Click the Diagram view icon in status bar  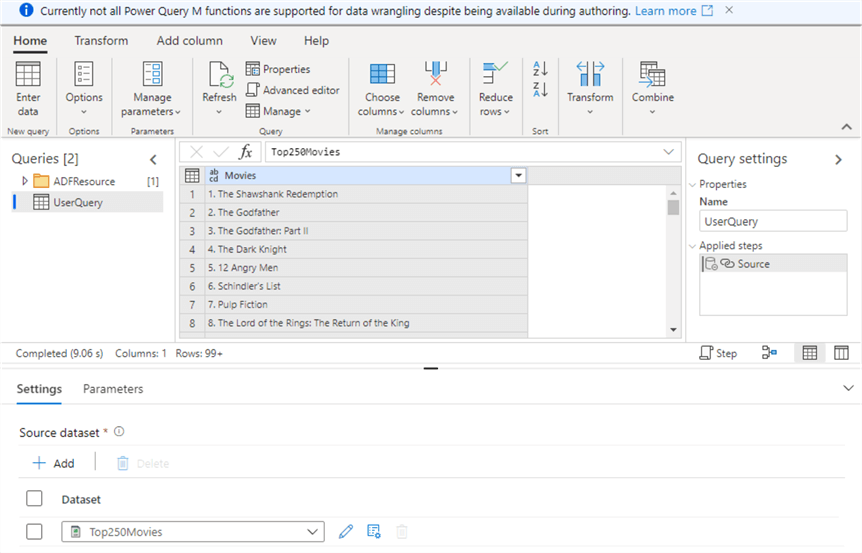tap(769, 353)
